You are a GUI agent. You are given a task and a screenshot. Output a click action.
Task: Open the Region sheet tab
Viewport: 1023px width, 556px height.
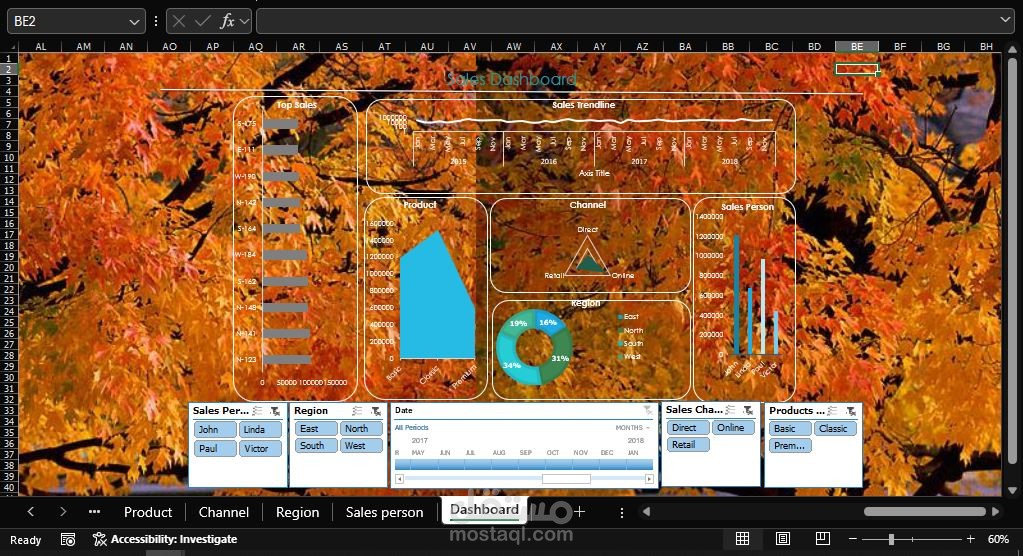pyautogui.click(x=298, y=512)
